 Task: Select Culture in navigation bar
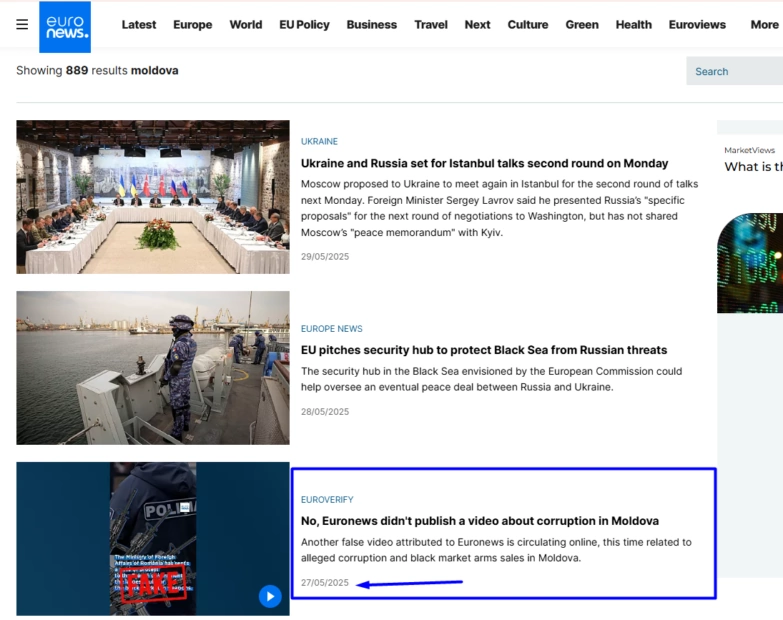click(528, 24)
